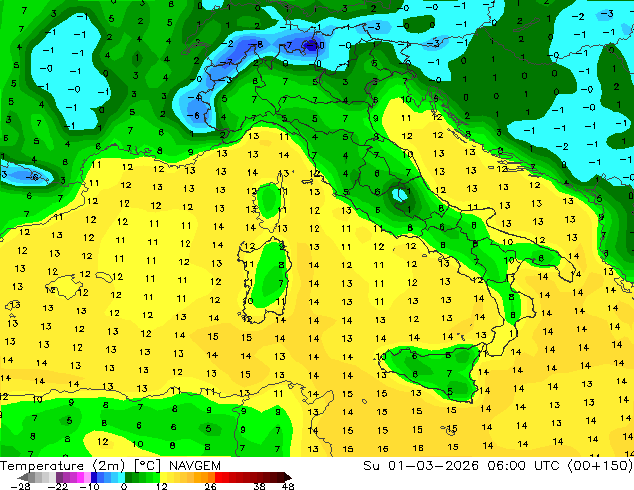This screenshot has height=490, width=634.
Task: Click the "NAVGEM" model name
Action: click(x=195, y=466)
